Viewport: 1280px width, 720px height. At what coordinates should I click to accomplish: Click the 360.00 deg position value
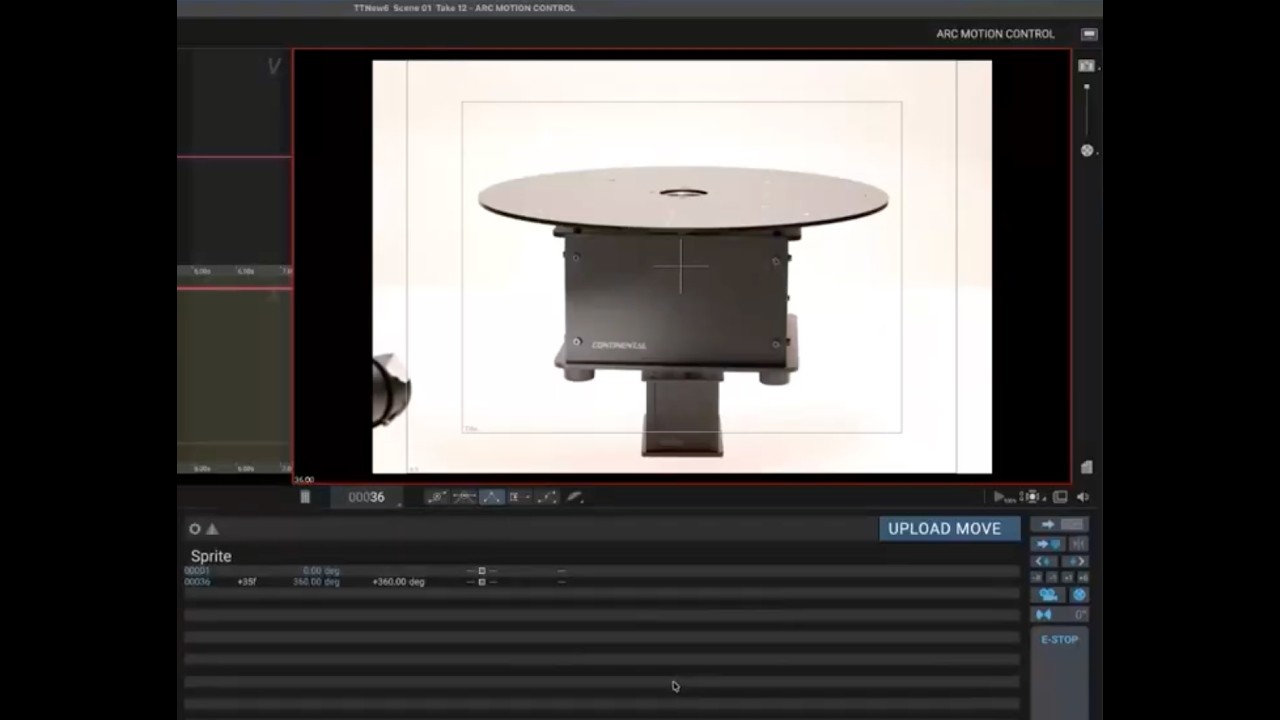coord(316,582)
